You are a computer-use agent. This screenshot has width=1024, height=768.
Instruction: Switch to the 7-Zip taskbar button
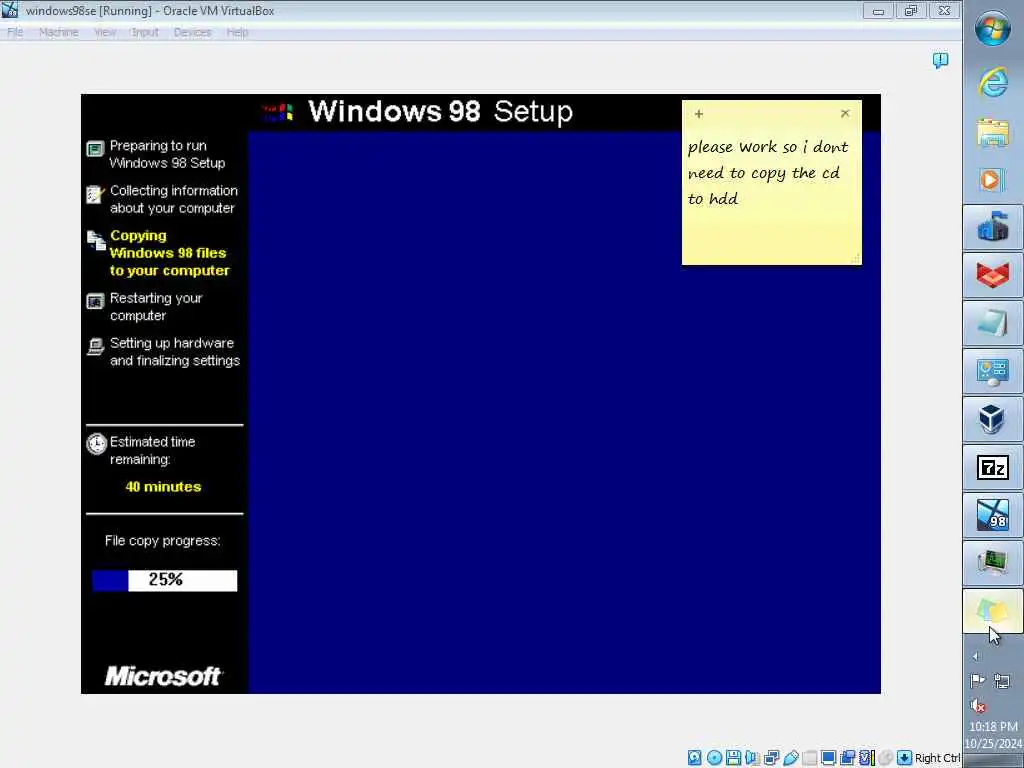[x=993, y=467]
